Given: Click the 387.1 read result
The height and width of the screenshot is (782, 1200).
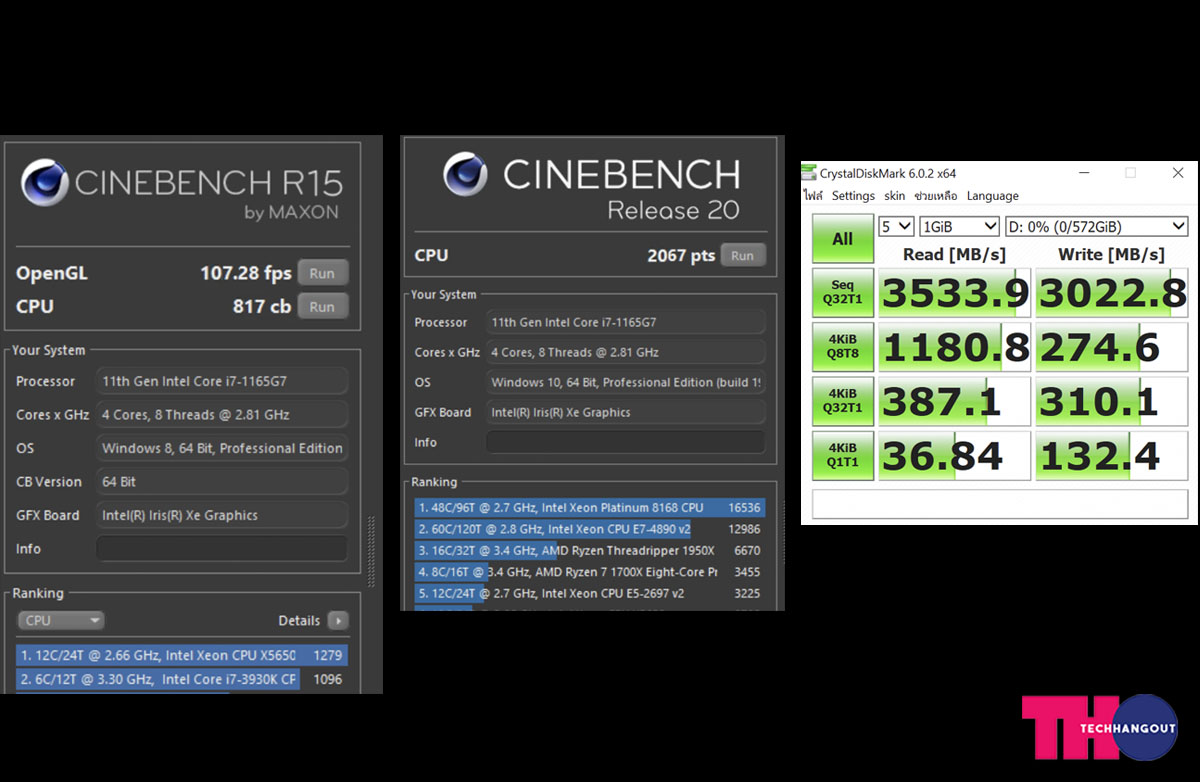Looking at the screenshot, I should (x=955, y=402).
